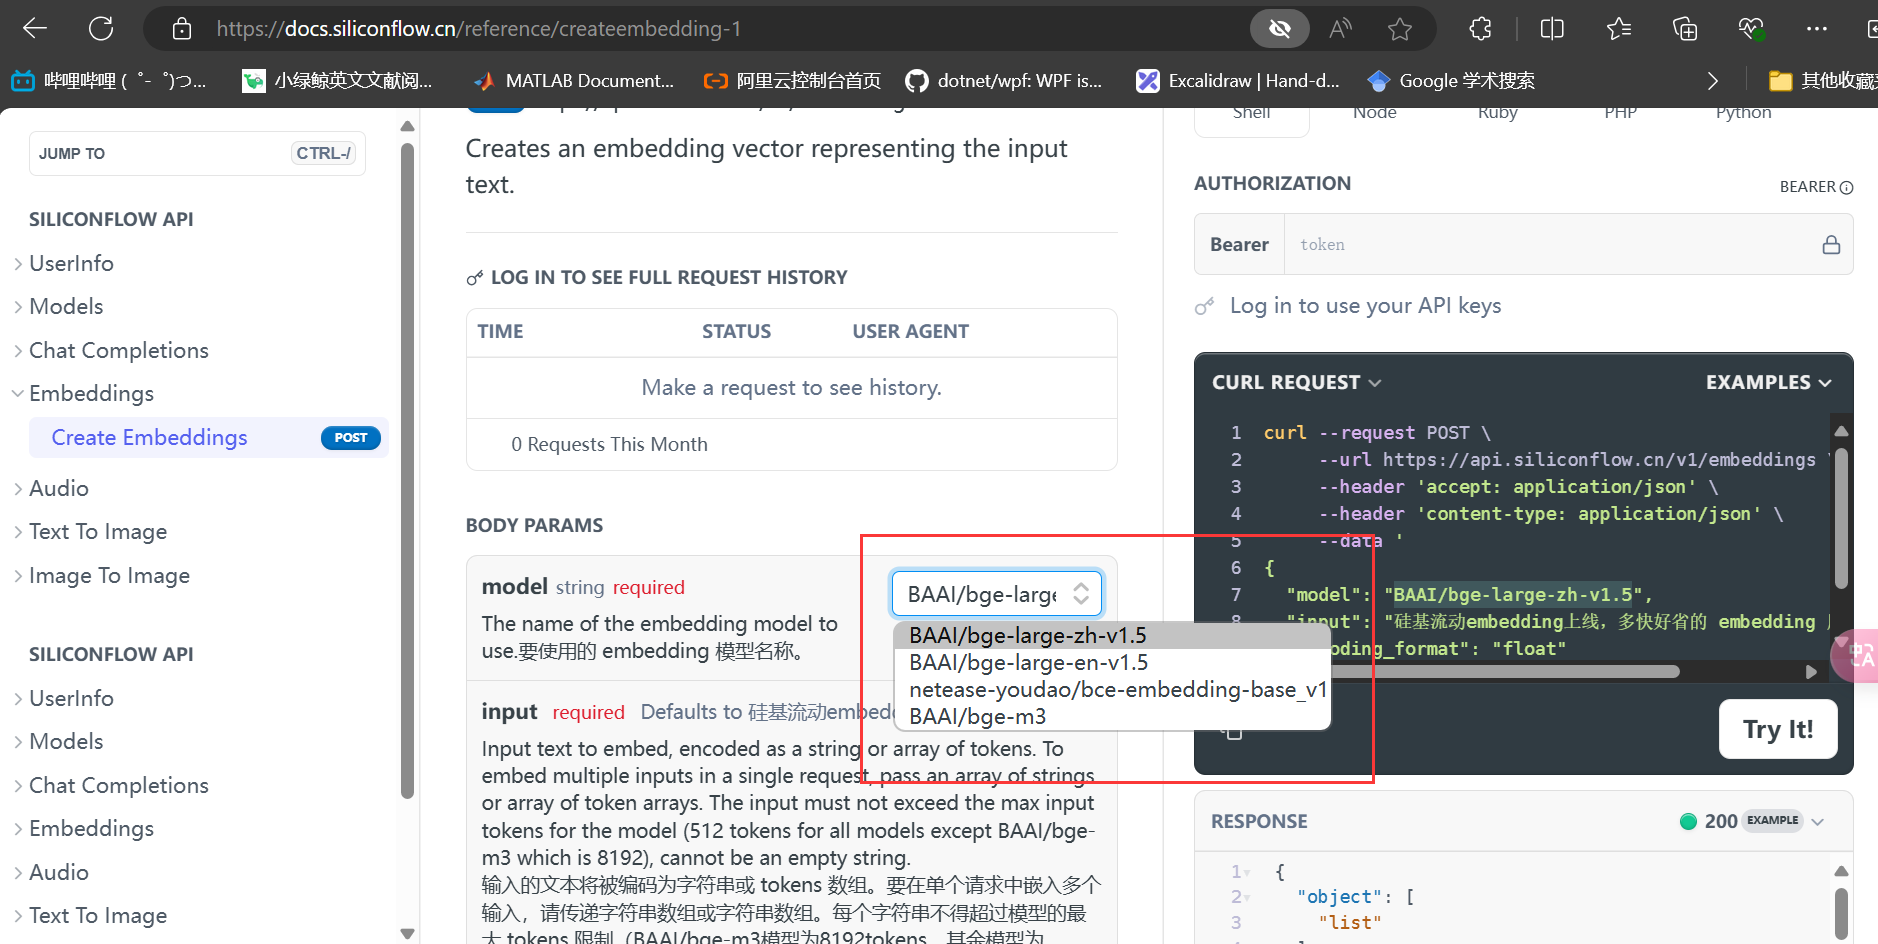Open the favorites list icon

pos(1619,29)
